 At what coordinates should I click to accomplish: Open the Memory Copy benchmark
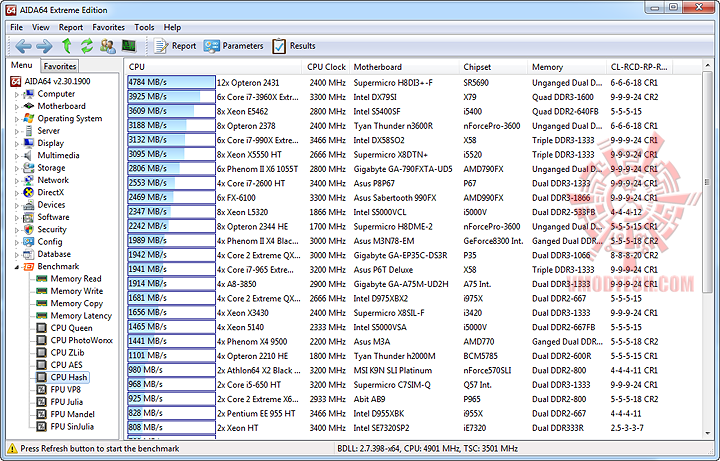[77, 304]
